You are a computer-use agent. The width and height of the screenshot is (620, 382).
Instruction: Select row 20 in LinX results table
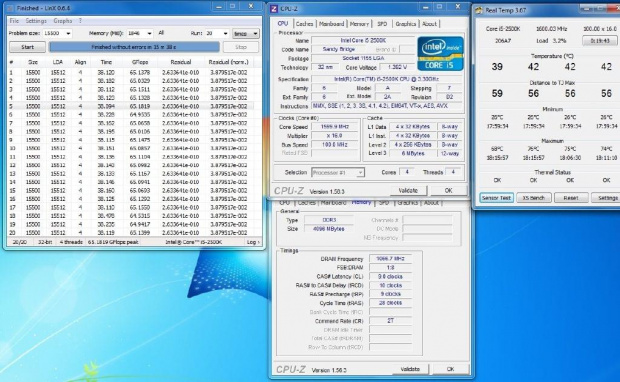[x=130, y=233]
